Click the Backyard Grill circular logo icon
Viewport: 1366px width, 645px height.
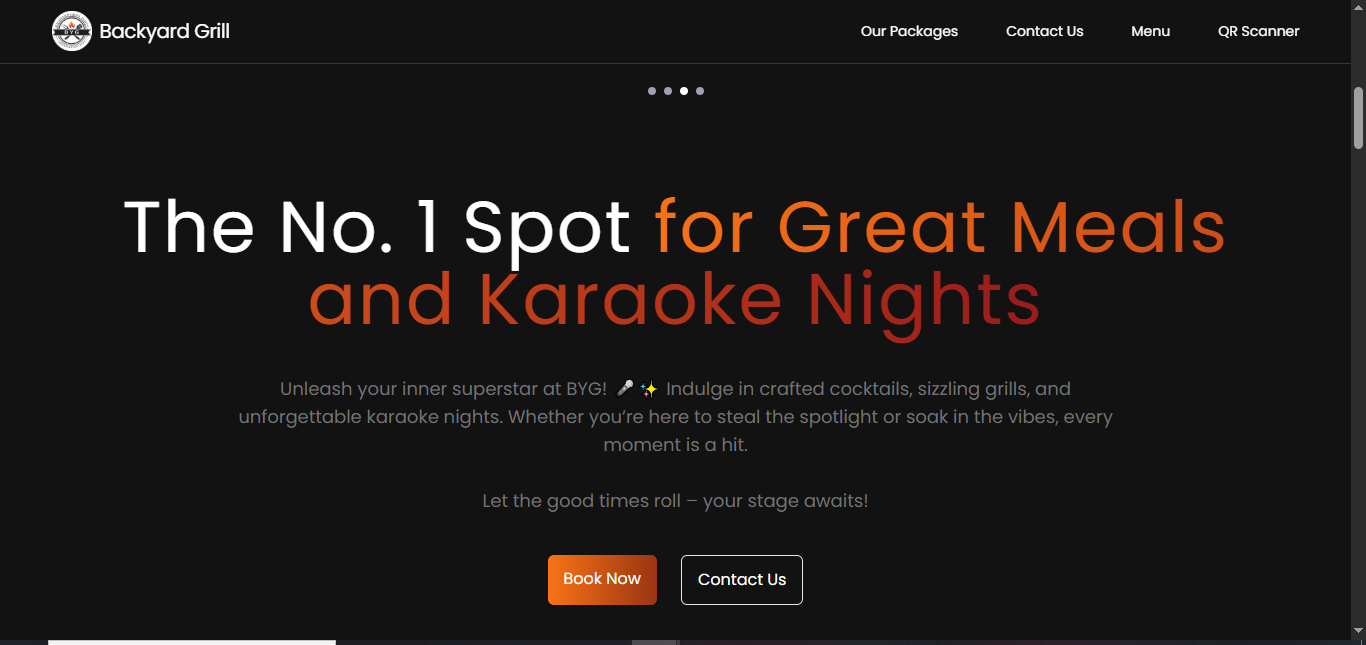tap(71, 31)
